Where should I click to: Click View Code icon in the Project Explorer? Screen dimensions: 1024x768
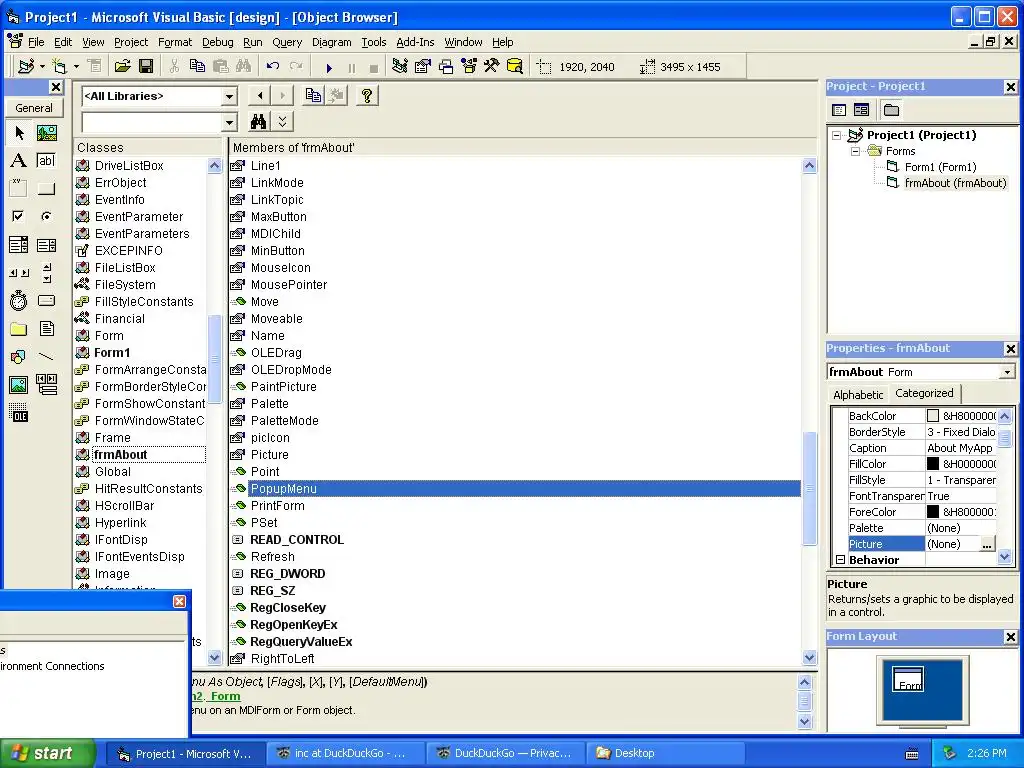(839, 110)
